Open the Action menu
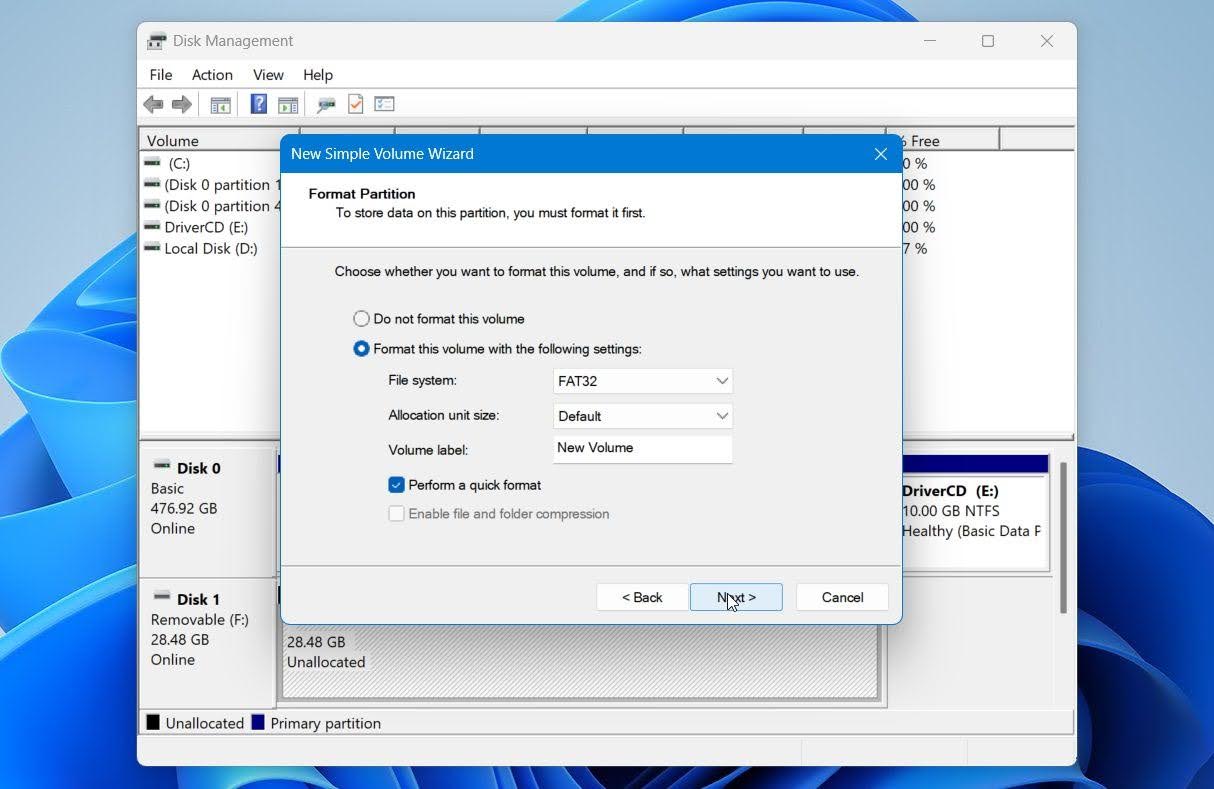Screen dimensions: 1214x789 212,75
